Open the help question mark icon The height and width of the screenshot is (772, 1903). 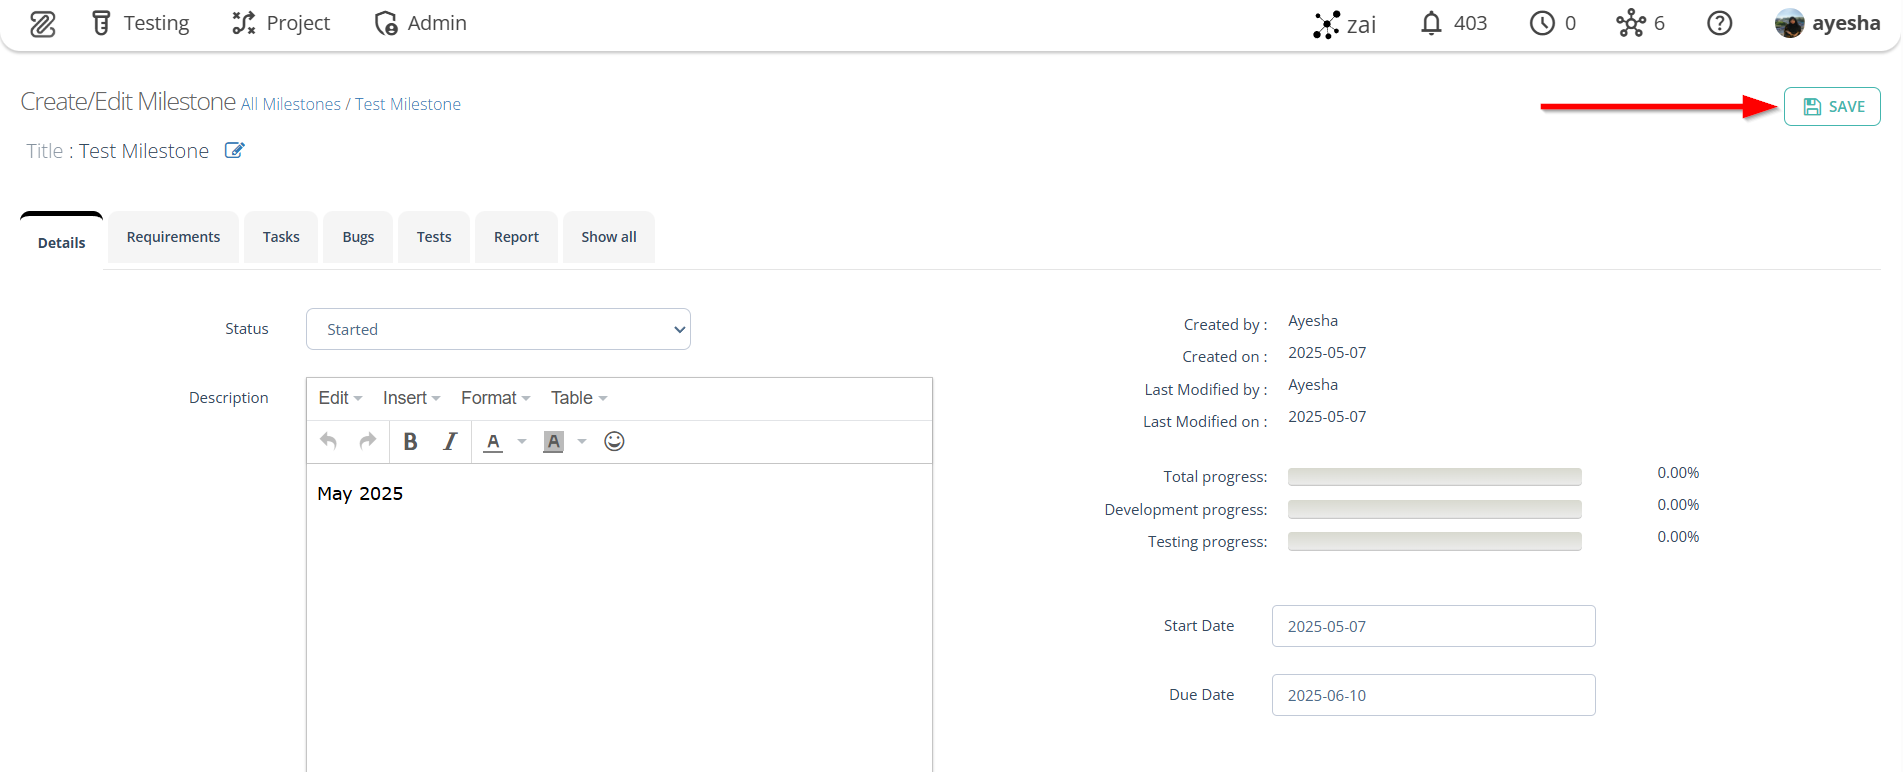point(1719,23)
